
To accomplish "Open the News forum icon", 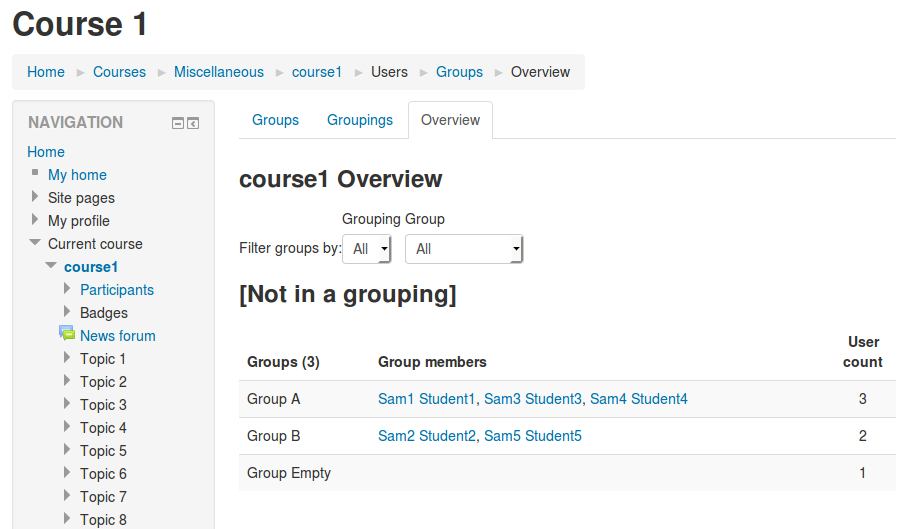I will (x=67, y=333).
